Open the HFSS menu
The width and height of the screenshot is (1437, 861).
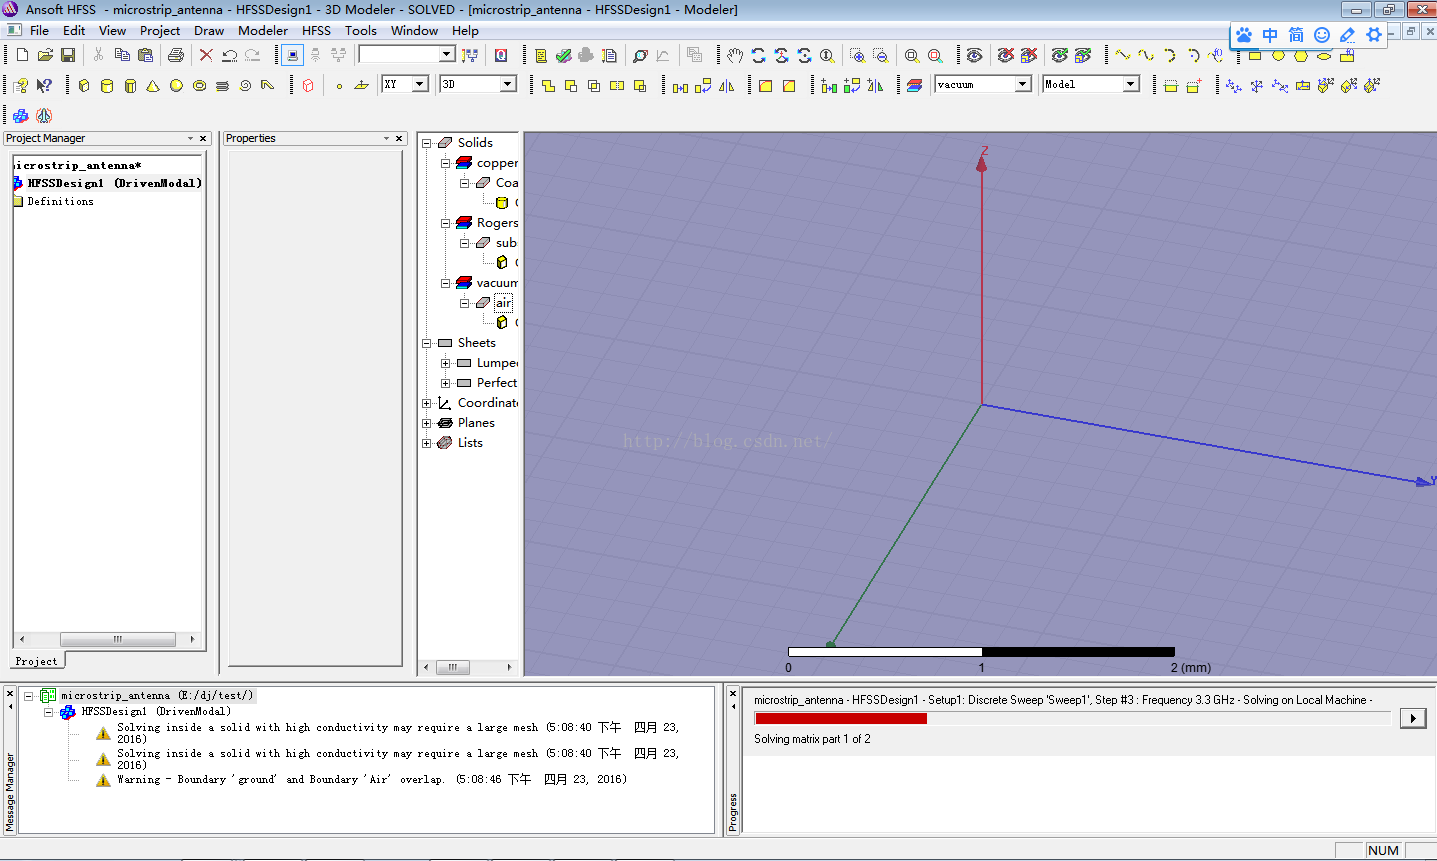pos(316,30)
